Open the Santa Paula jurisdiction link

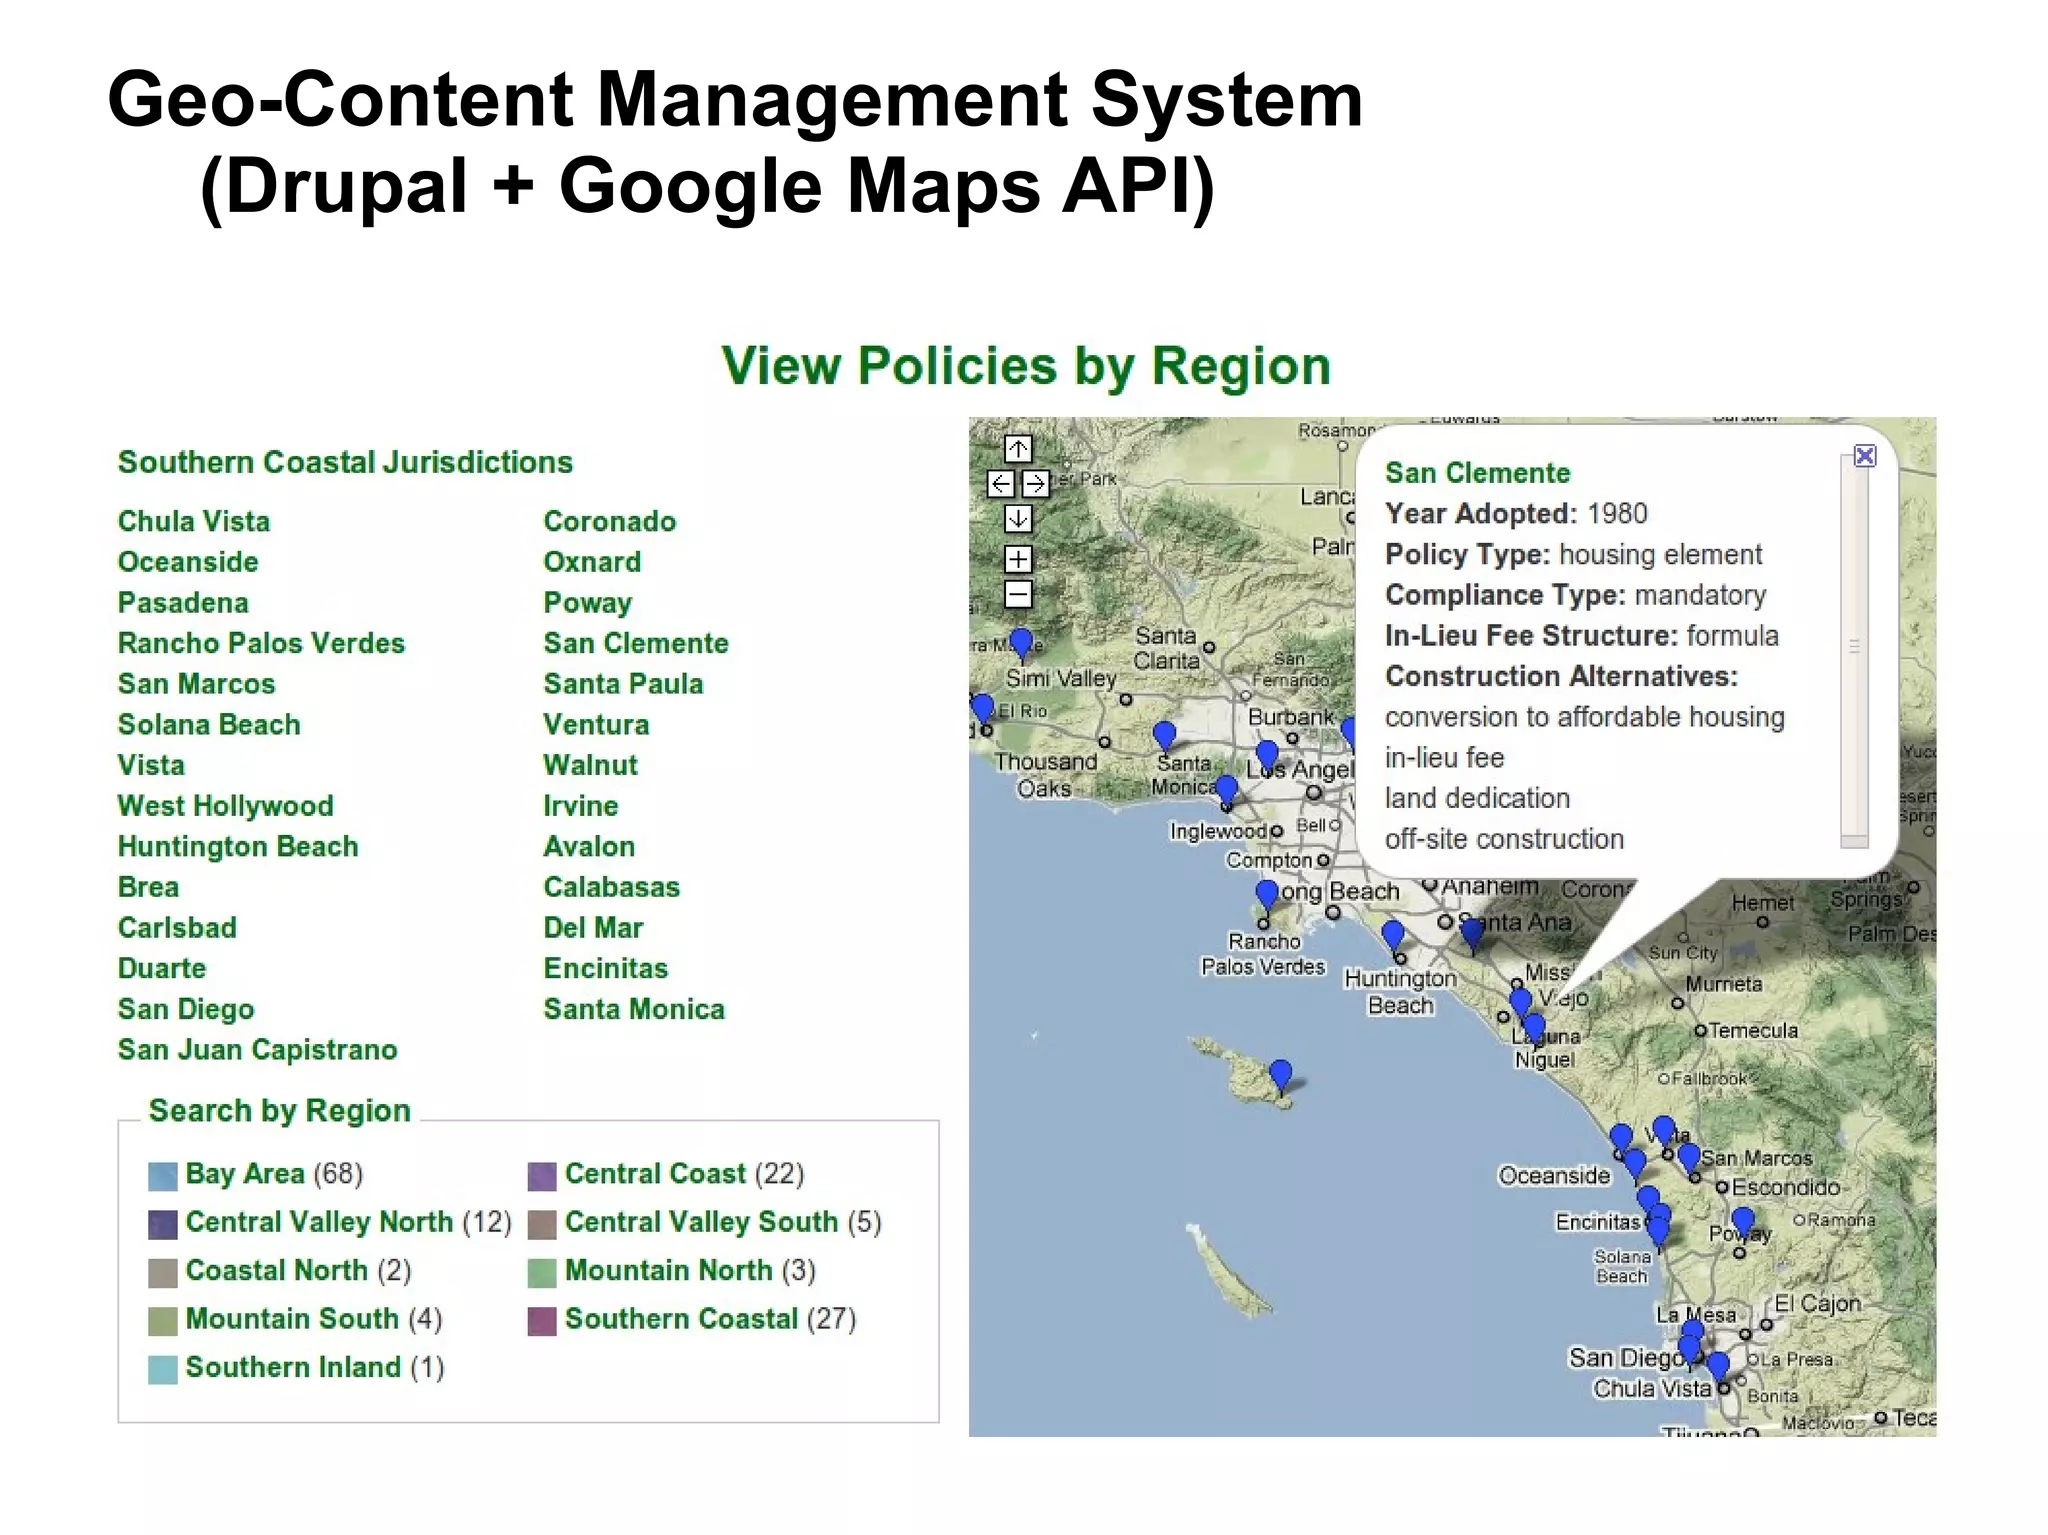click(x=623, y=684)
